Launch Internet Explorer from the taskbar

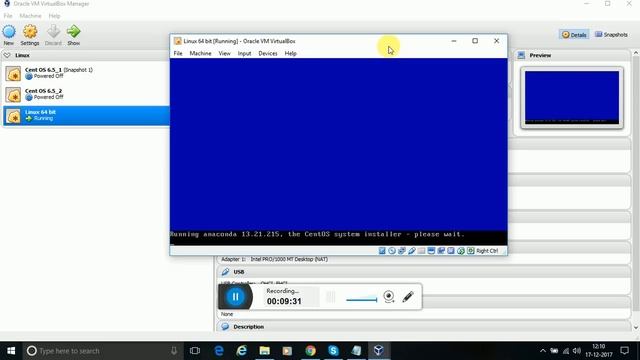click(242, 351)
